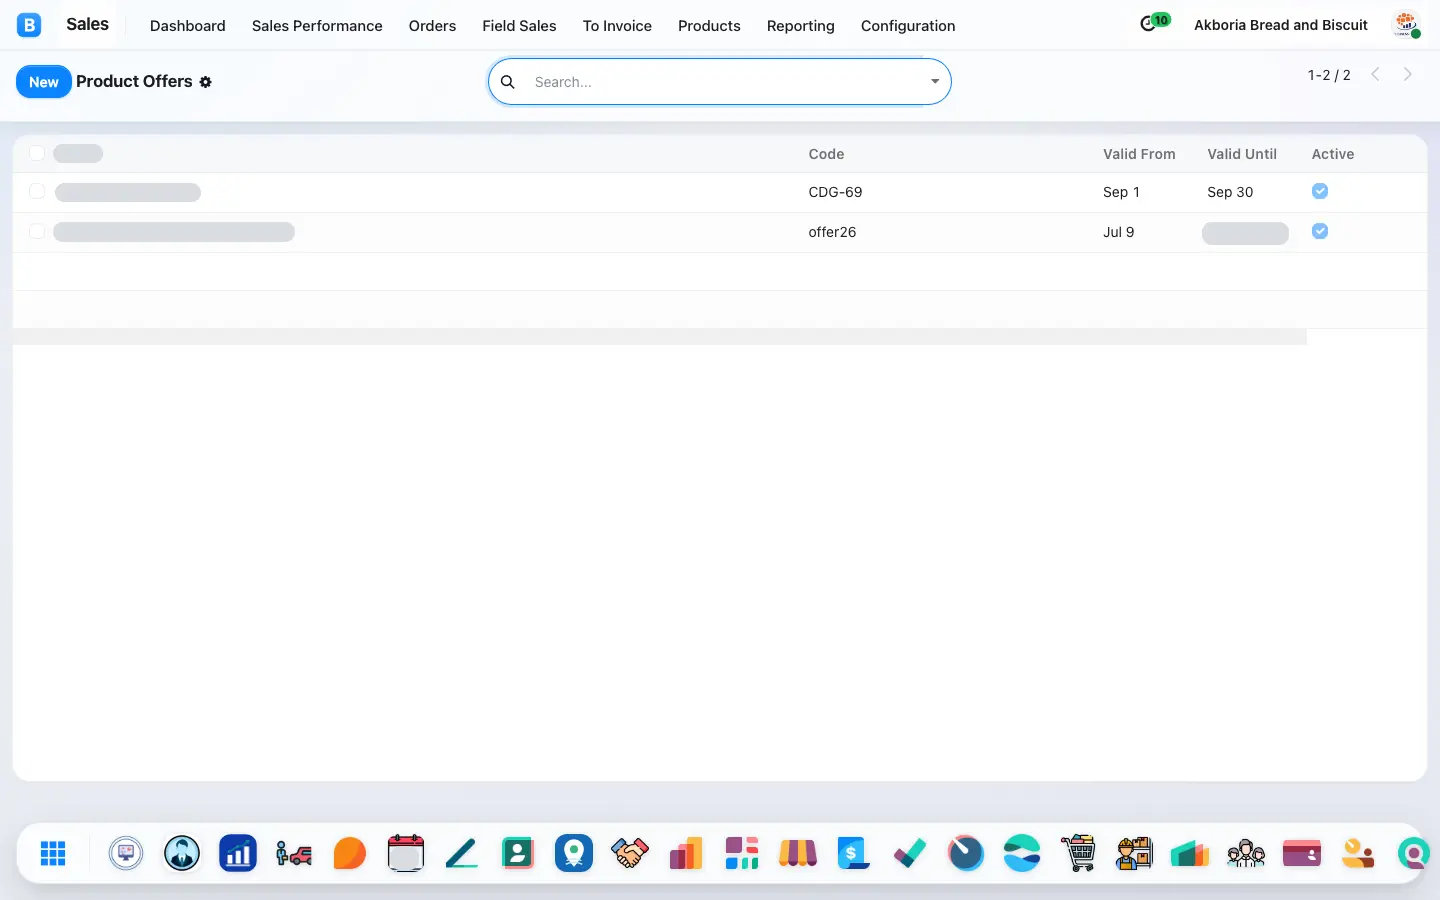Expand the search options dropdown arrow
Screen dimensions: 1440x900
pyautogui.click(x=935, y=82)
